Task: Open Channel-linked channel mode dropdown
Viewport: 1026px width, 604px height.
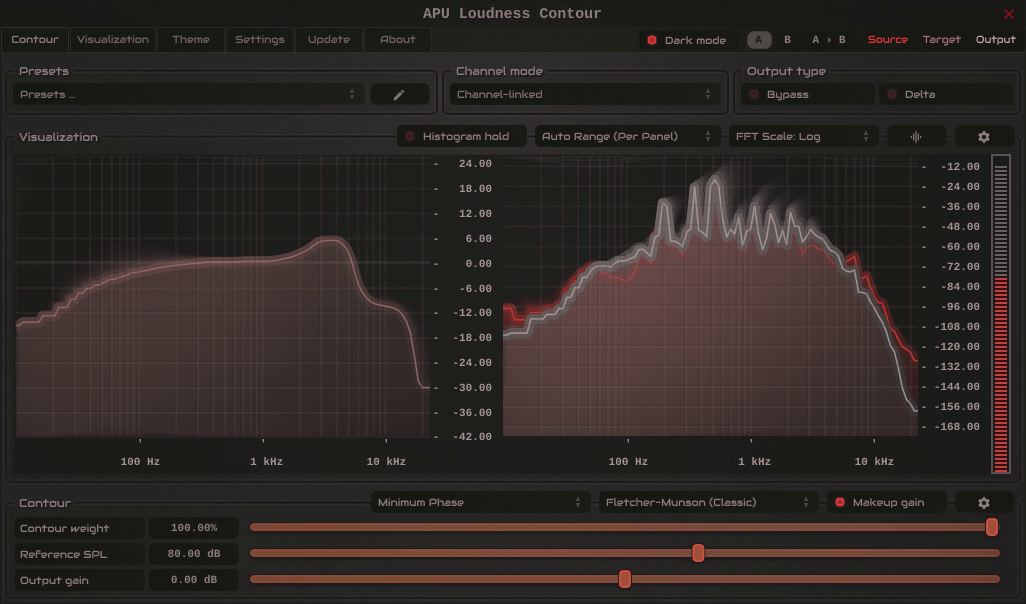Action: coord(584,94)
